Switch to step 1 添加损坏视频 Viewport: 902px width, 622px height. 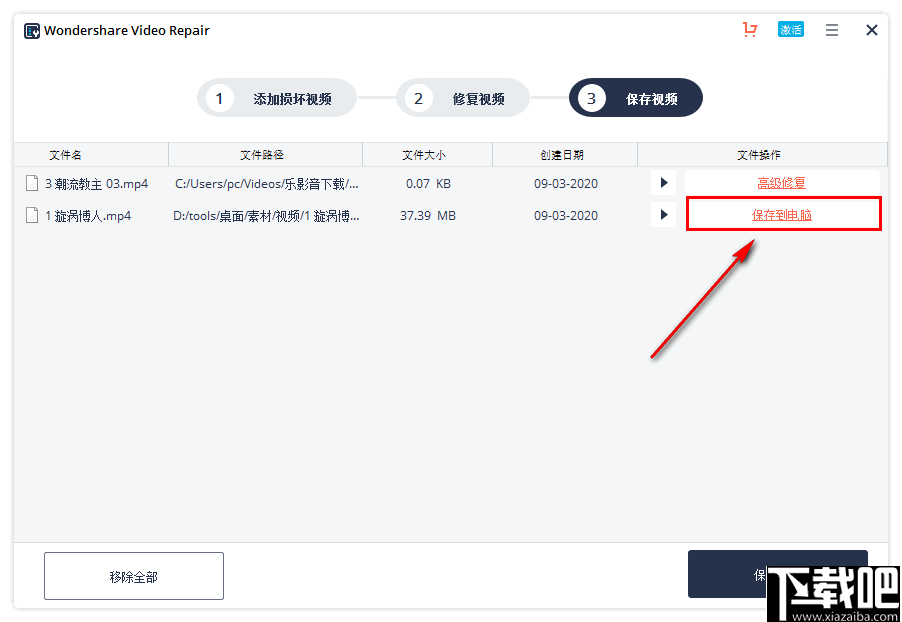click(276, 97)
